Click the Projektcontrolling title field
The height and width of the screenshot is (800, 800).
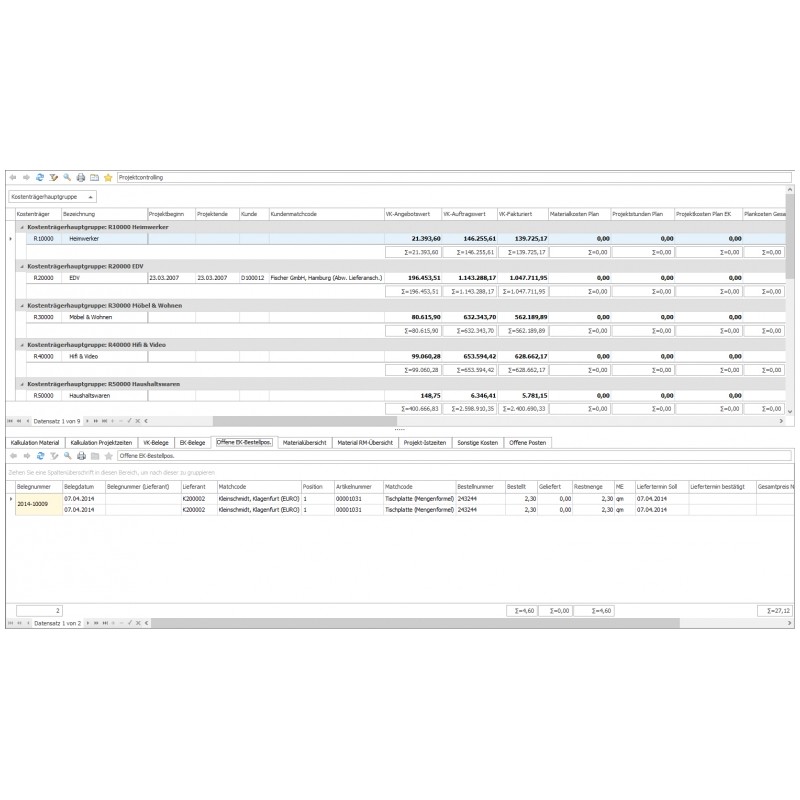[454, 178]
